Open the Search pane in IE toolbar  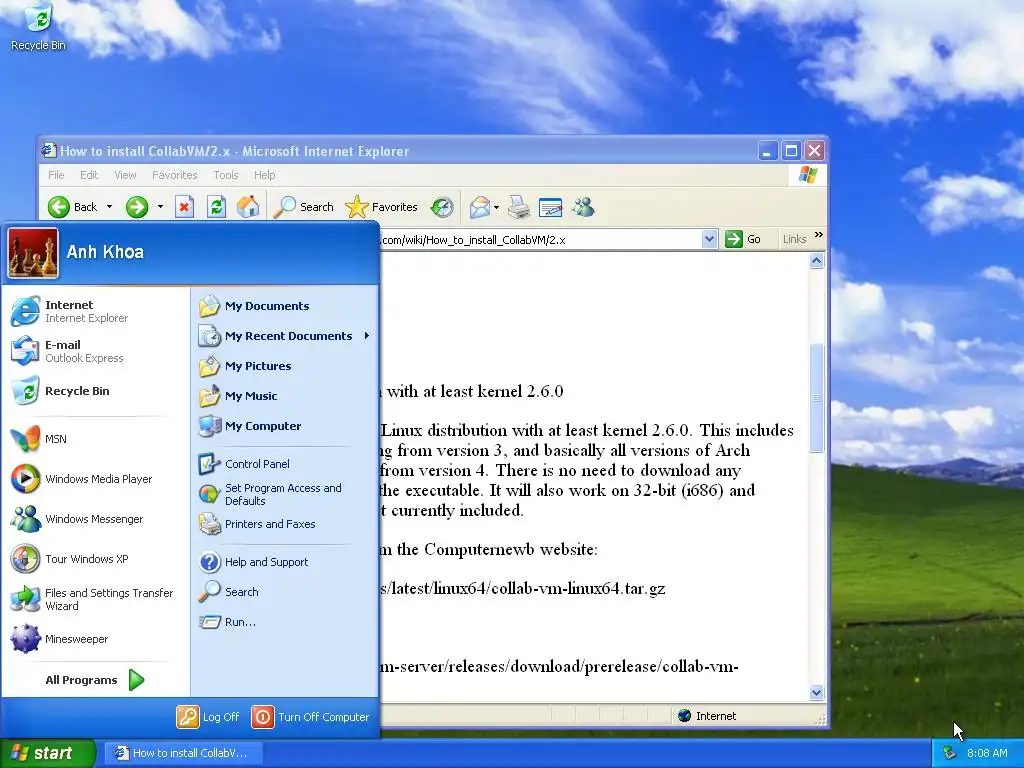(304, 207)
